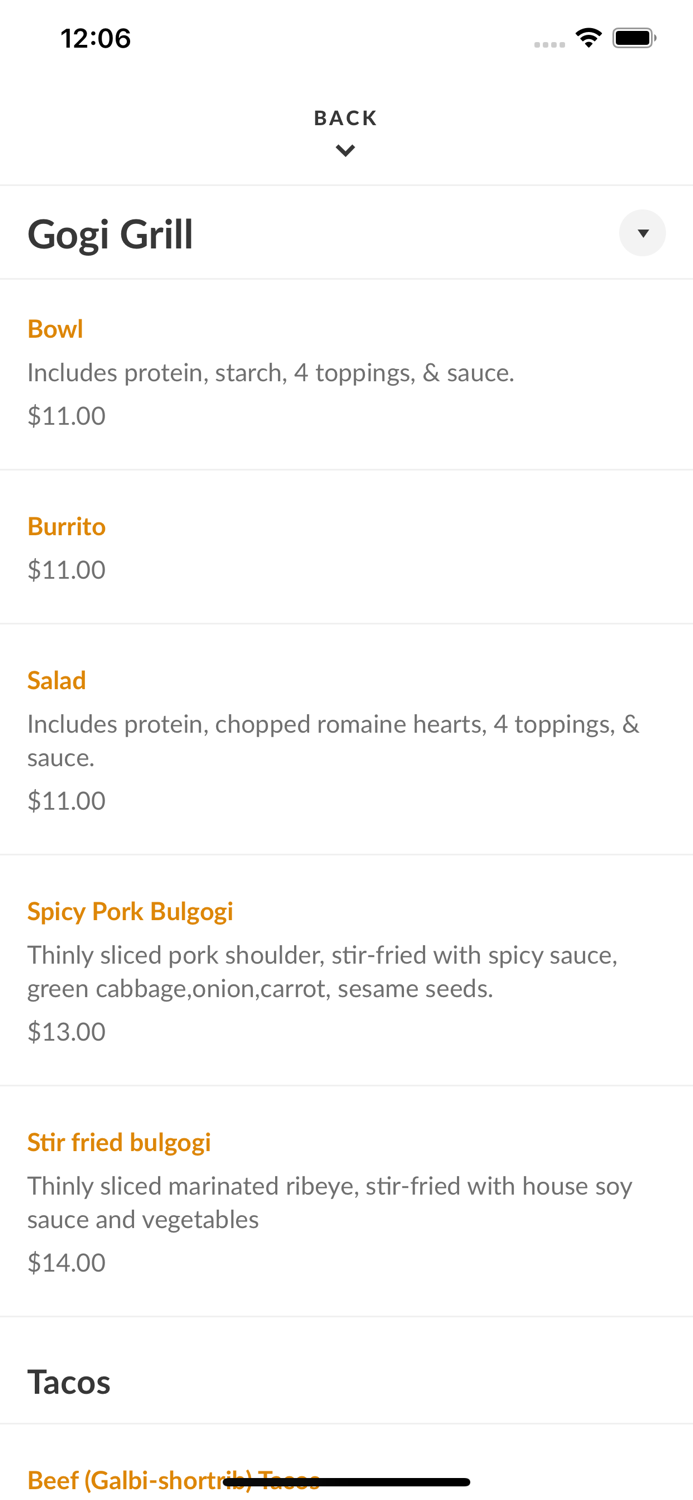Viewport: 693px width, 1500px height.
Task: Tap the cellular signal dots icon
Action: click(x=549, y=42)
